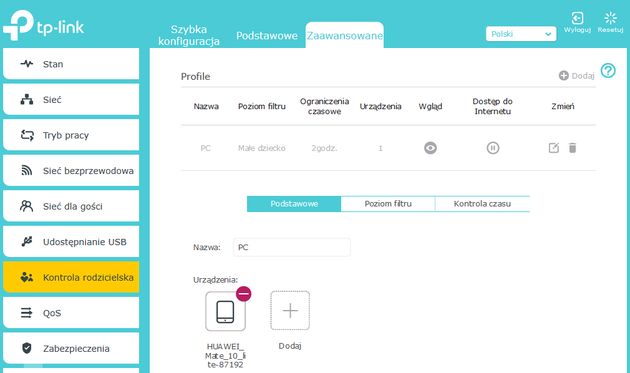Click the Urządzenia column header
The height and width of the screenshot is (373, 630).
pos(380,106)
